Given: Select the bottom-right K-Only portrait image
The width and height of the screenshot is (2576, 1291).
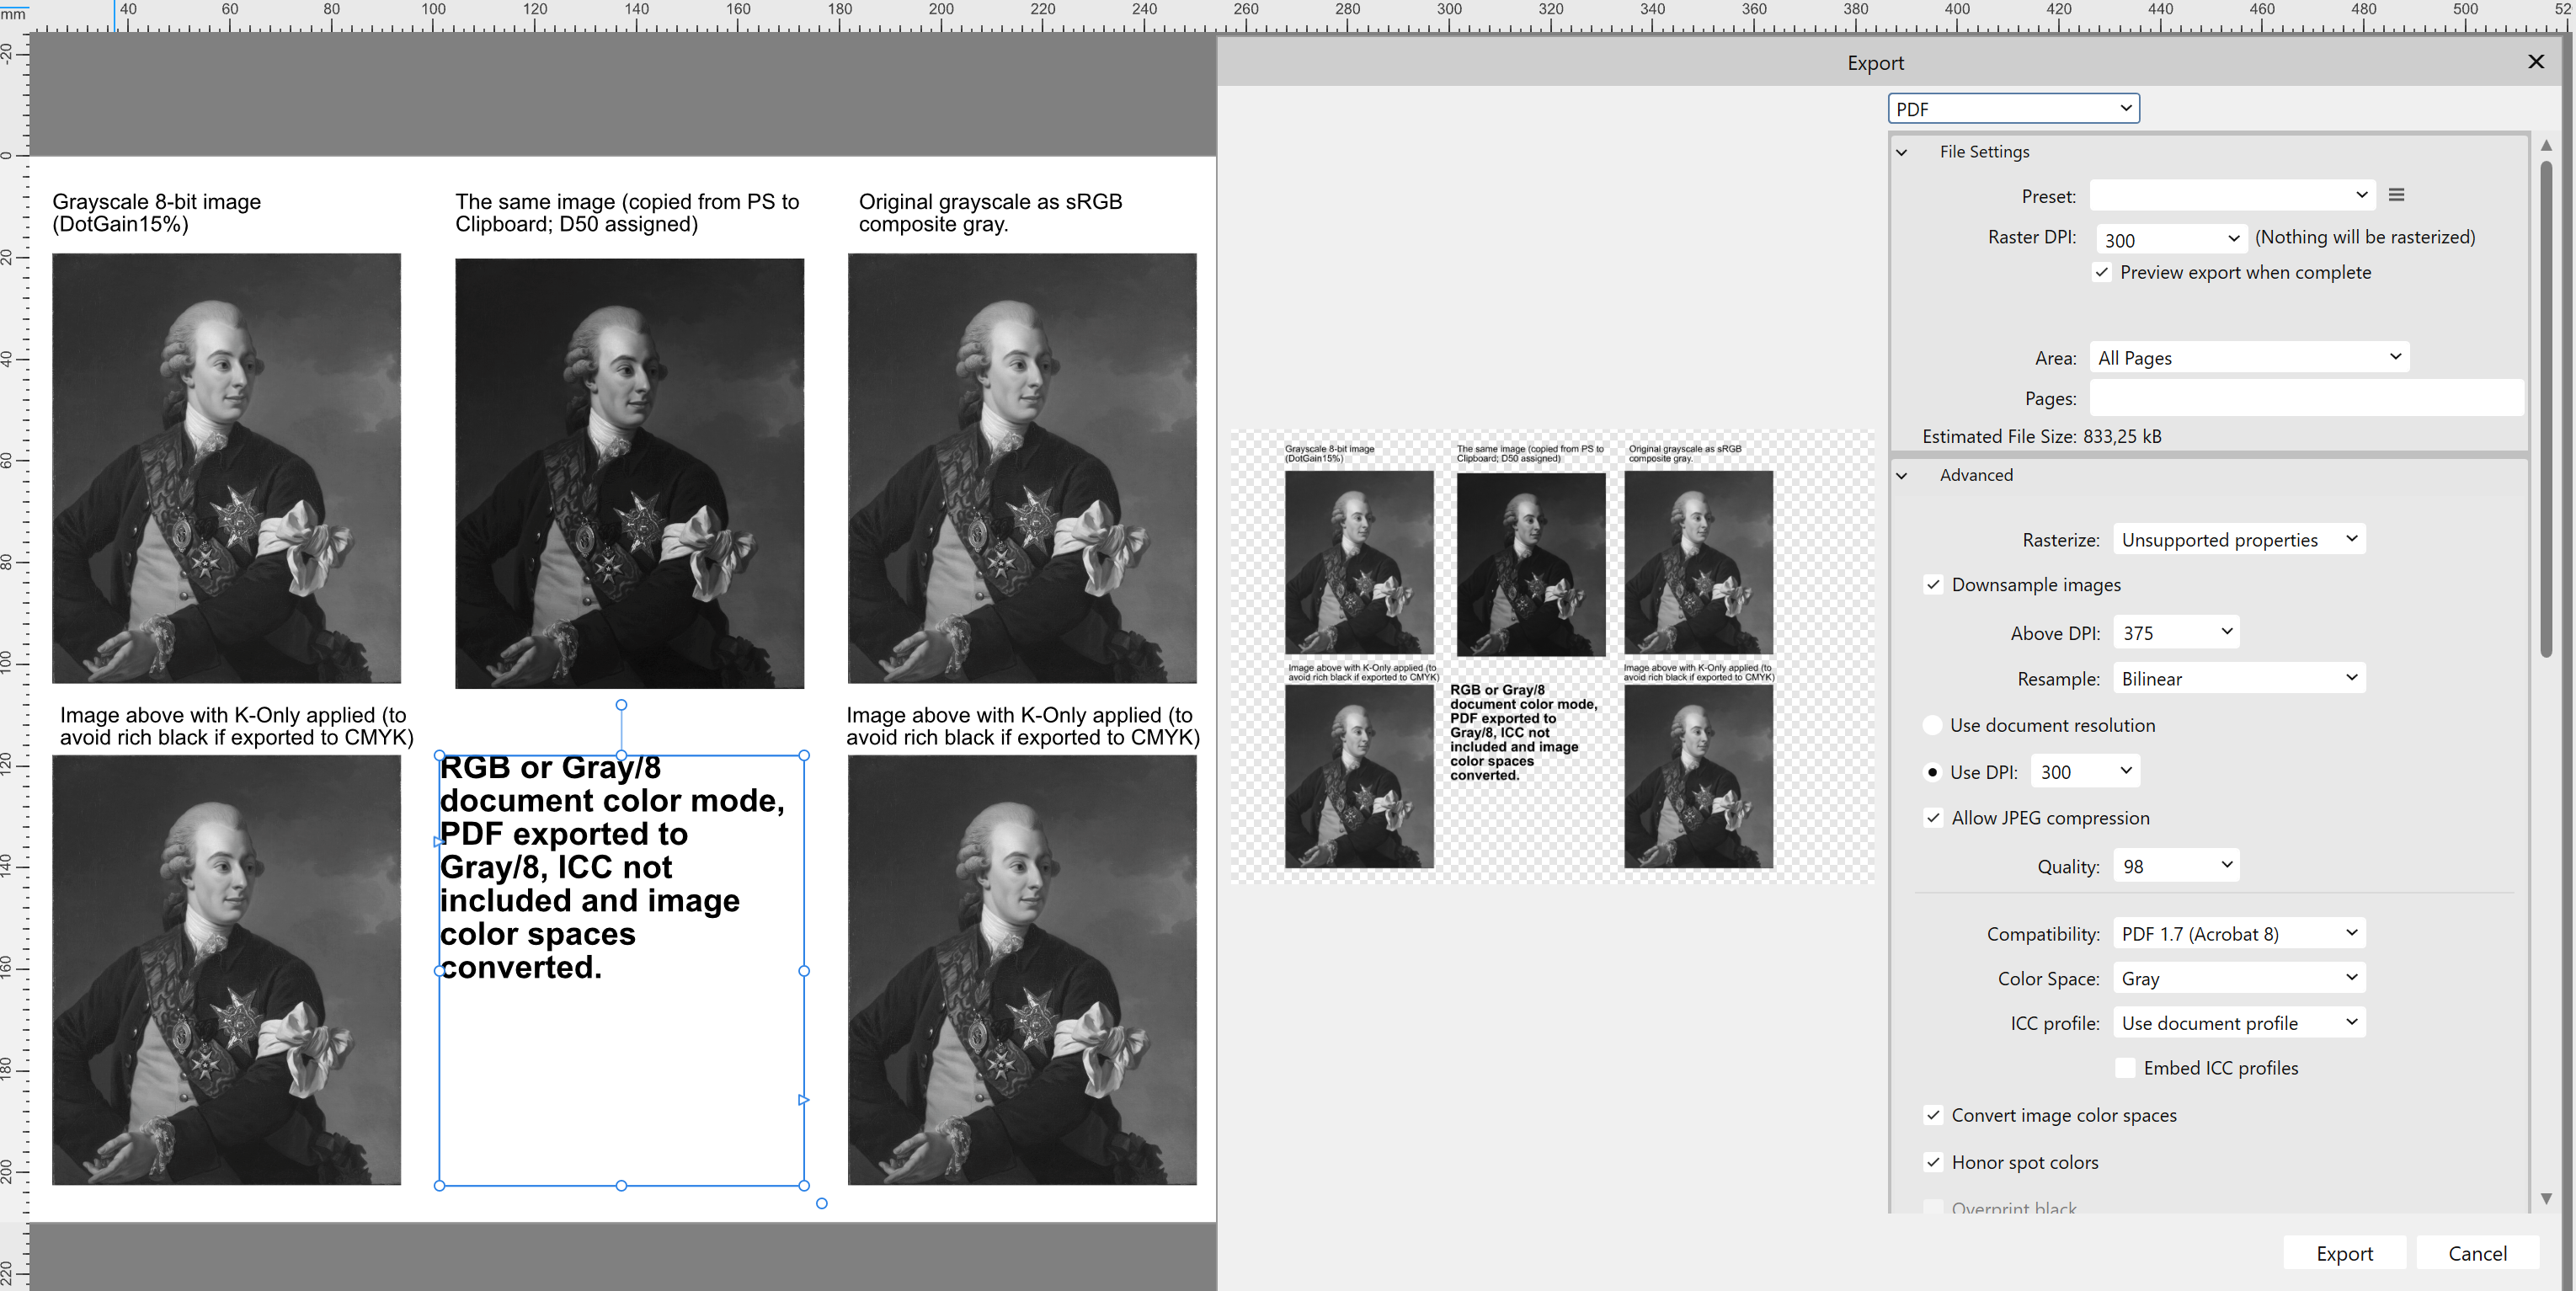Looking at the screenshot, I should (x=1022, y=970).
